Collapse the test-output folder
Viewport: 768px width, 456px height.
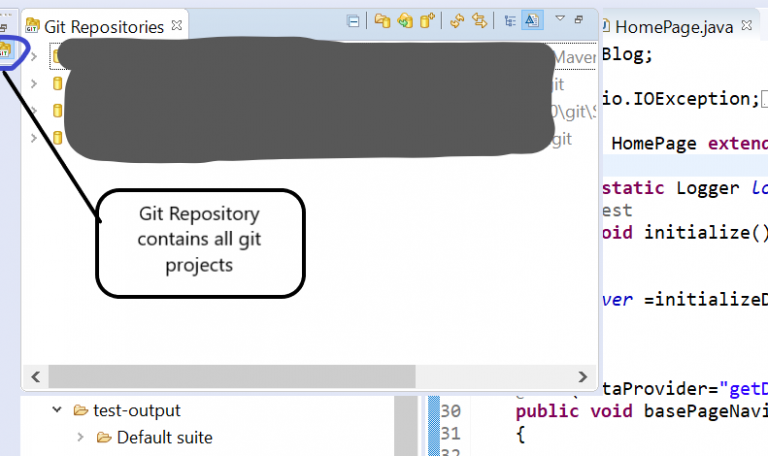(57, 409)
